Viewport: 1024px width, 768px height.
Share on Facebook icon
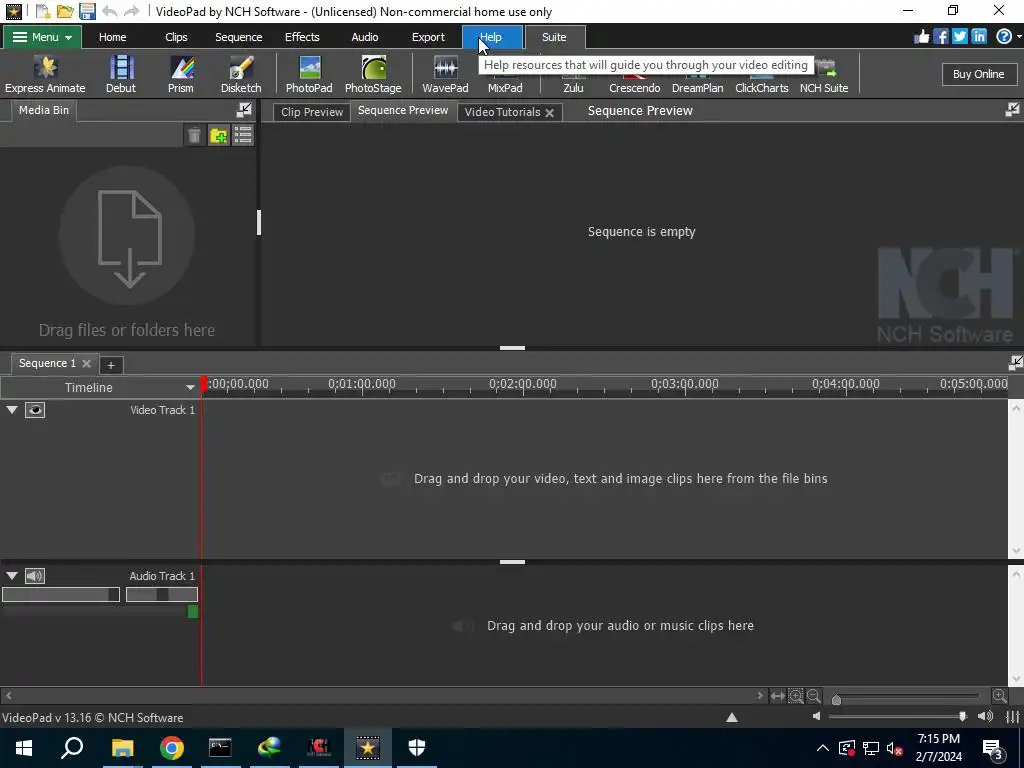click(x=940, y=37)
